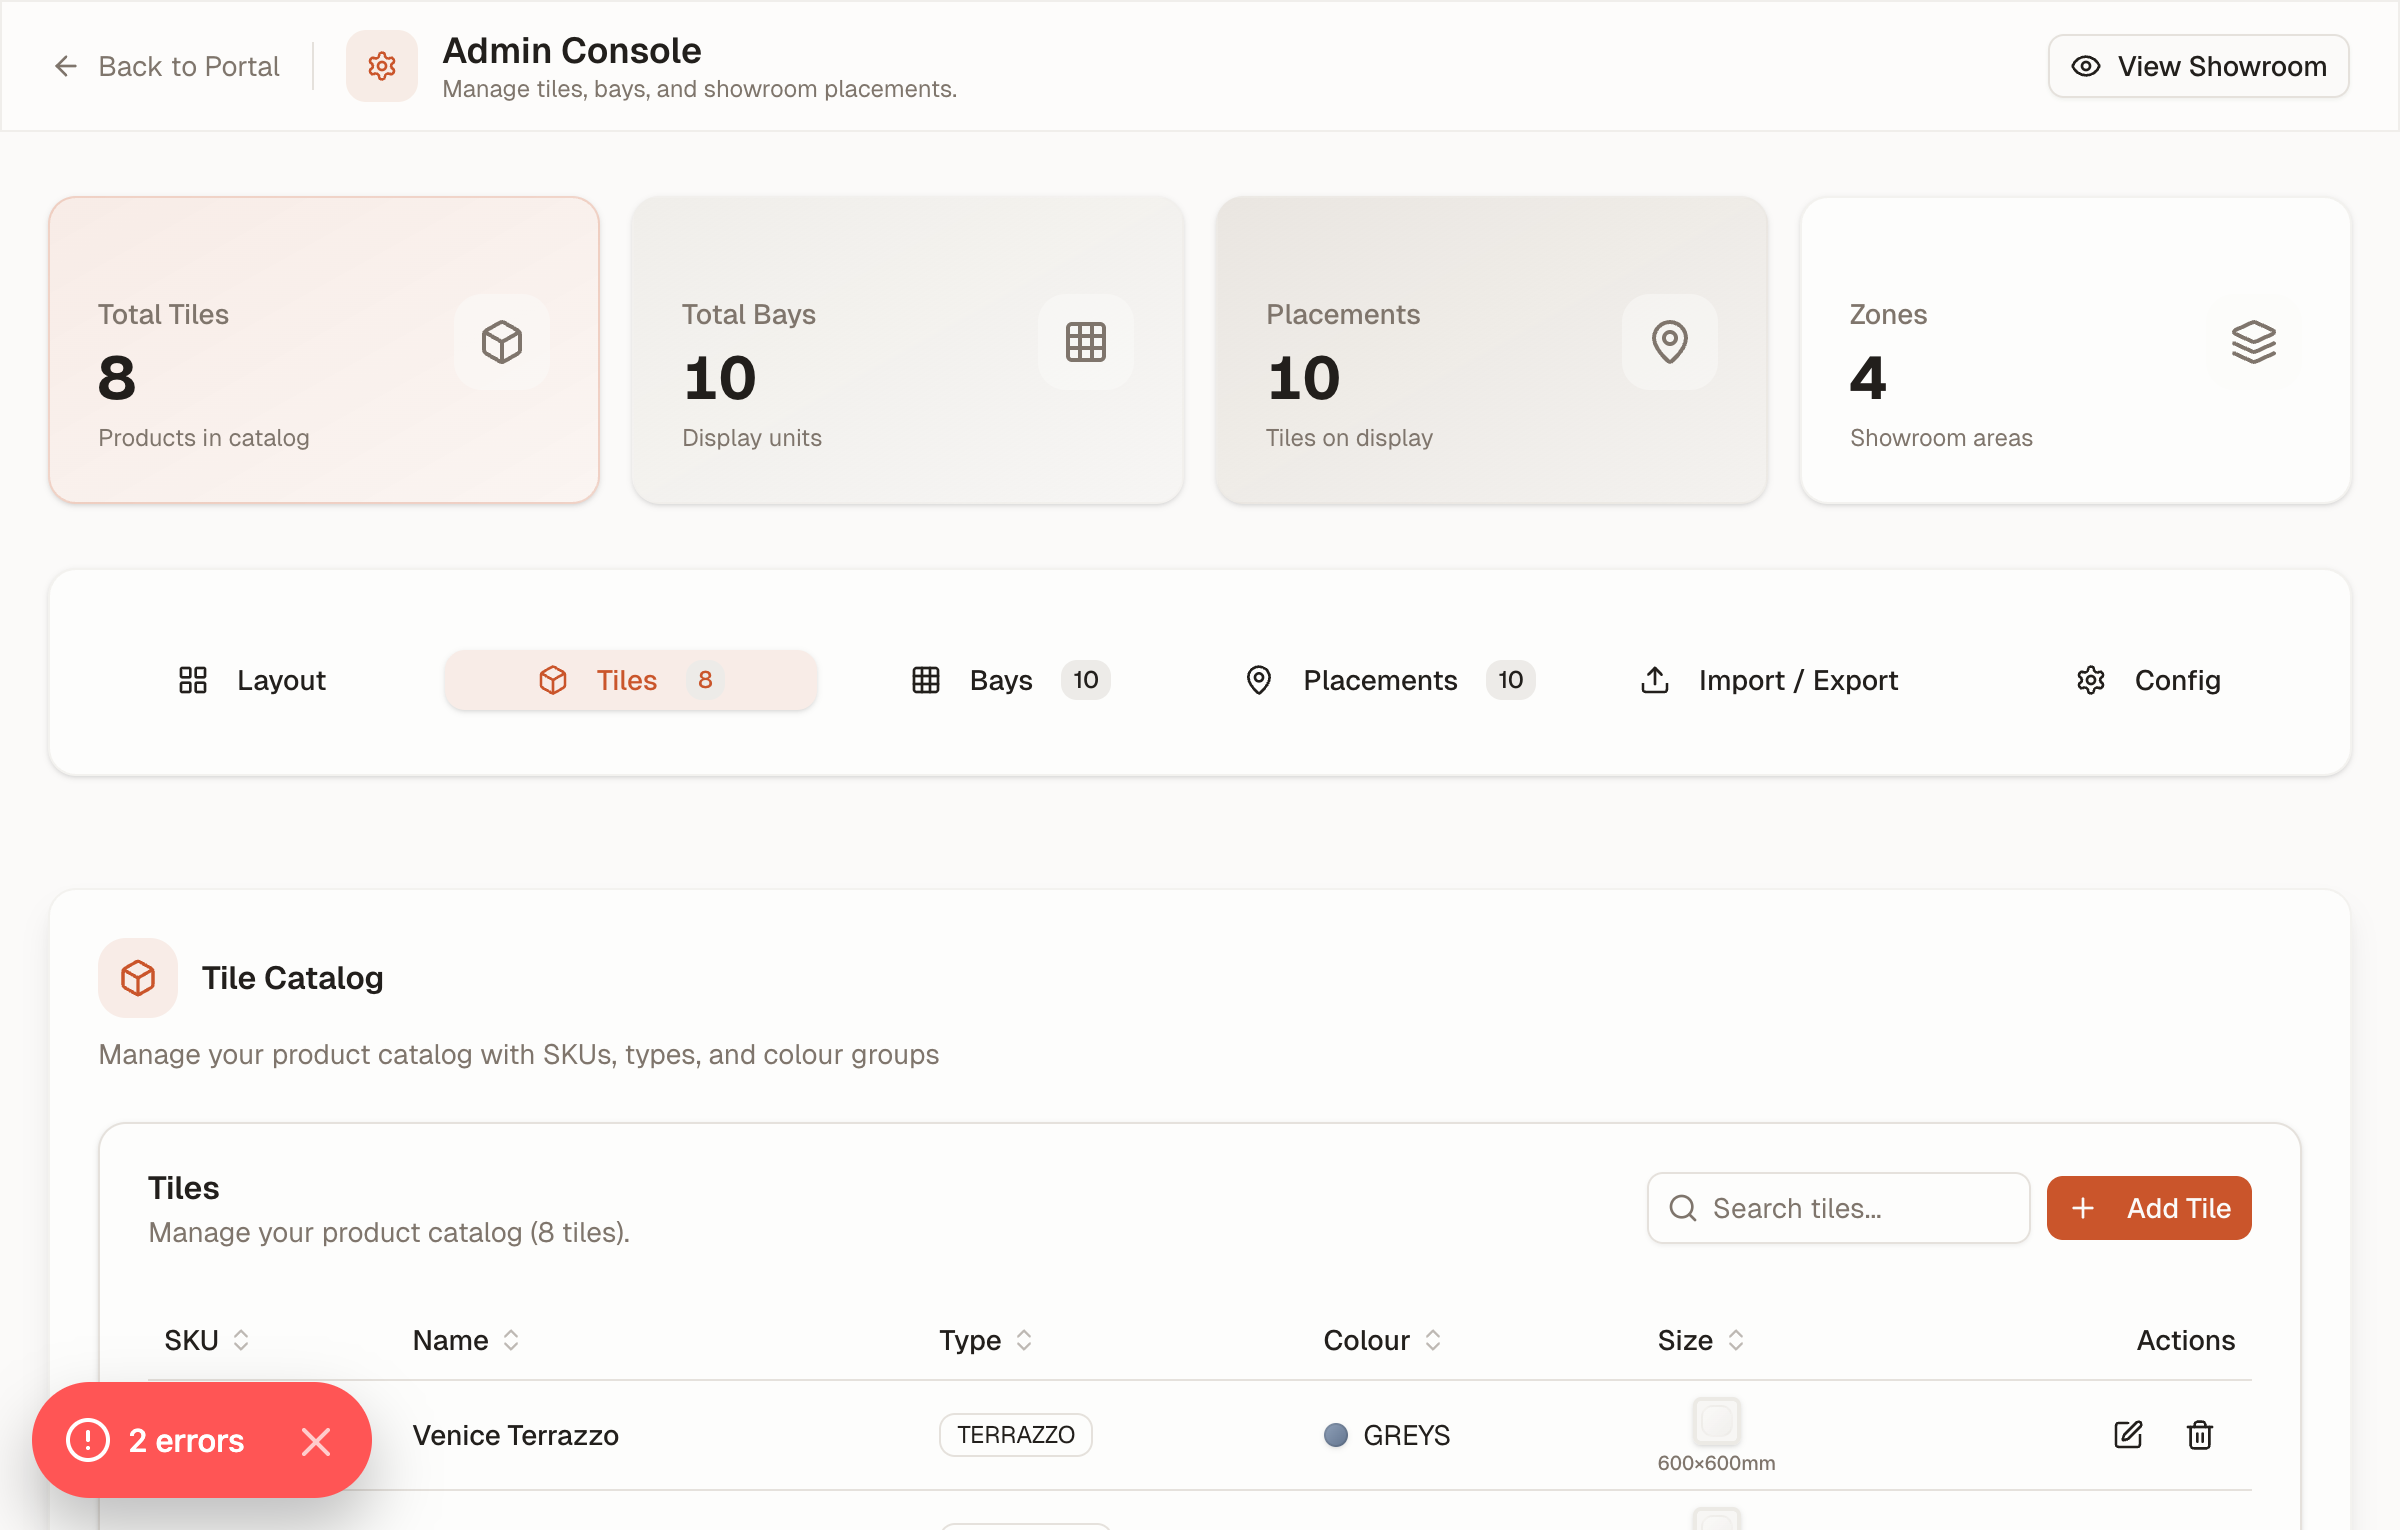Click the GREYS colour dot for Venice Terrazzo
Screen dimensions: 2400x1530
tap(1334, 1435)
